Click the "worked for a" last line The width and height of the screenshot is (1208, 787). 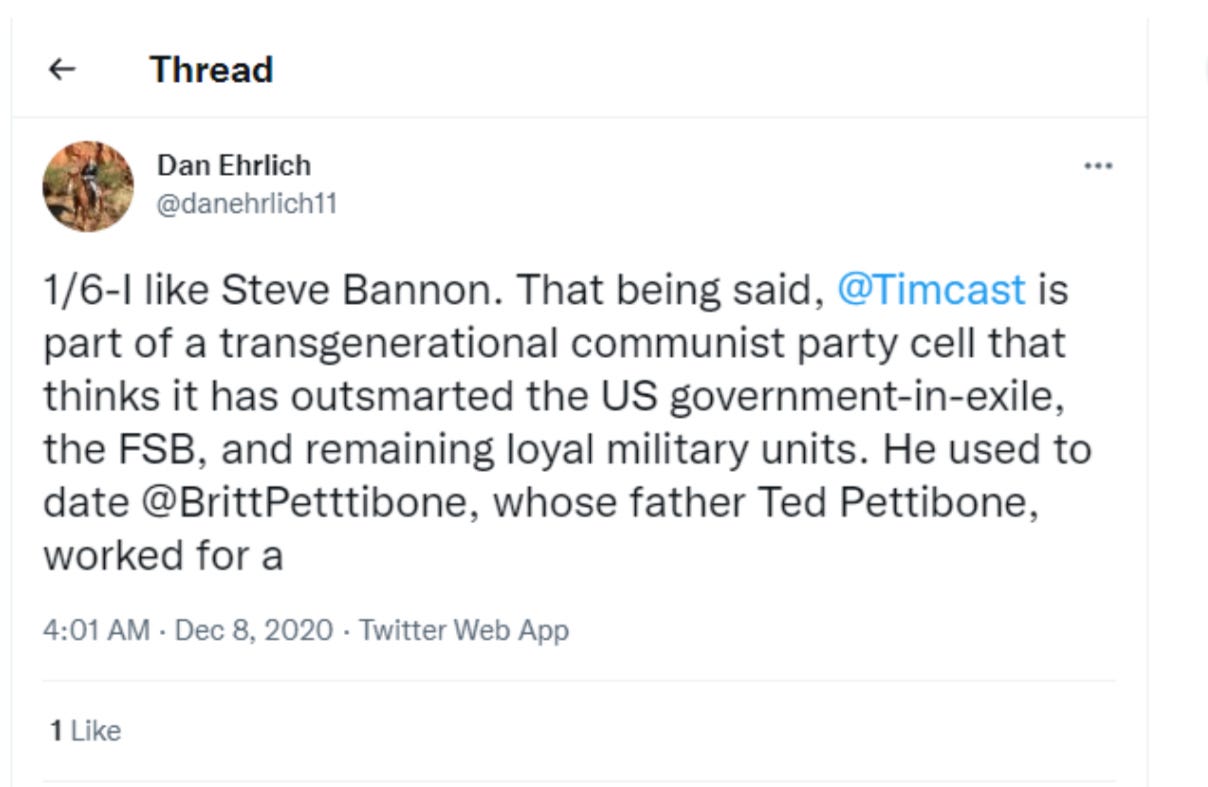coord(163,556)
